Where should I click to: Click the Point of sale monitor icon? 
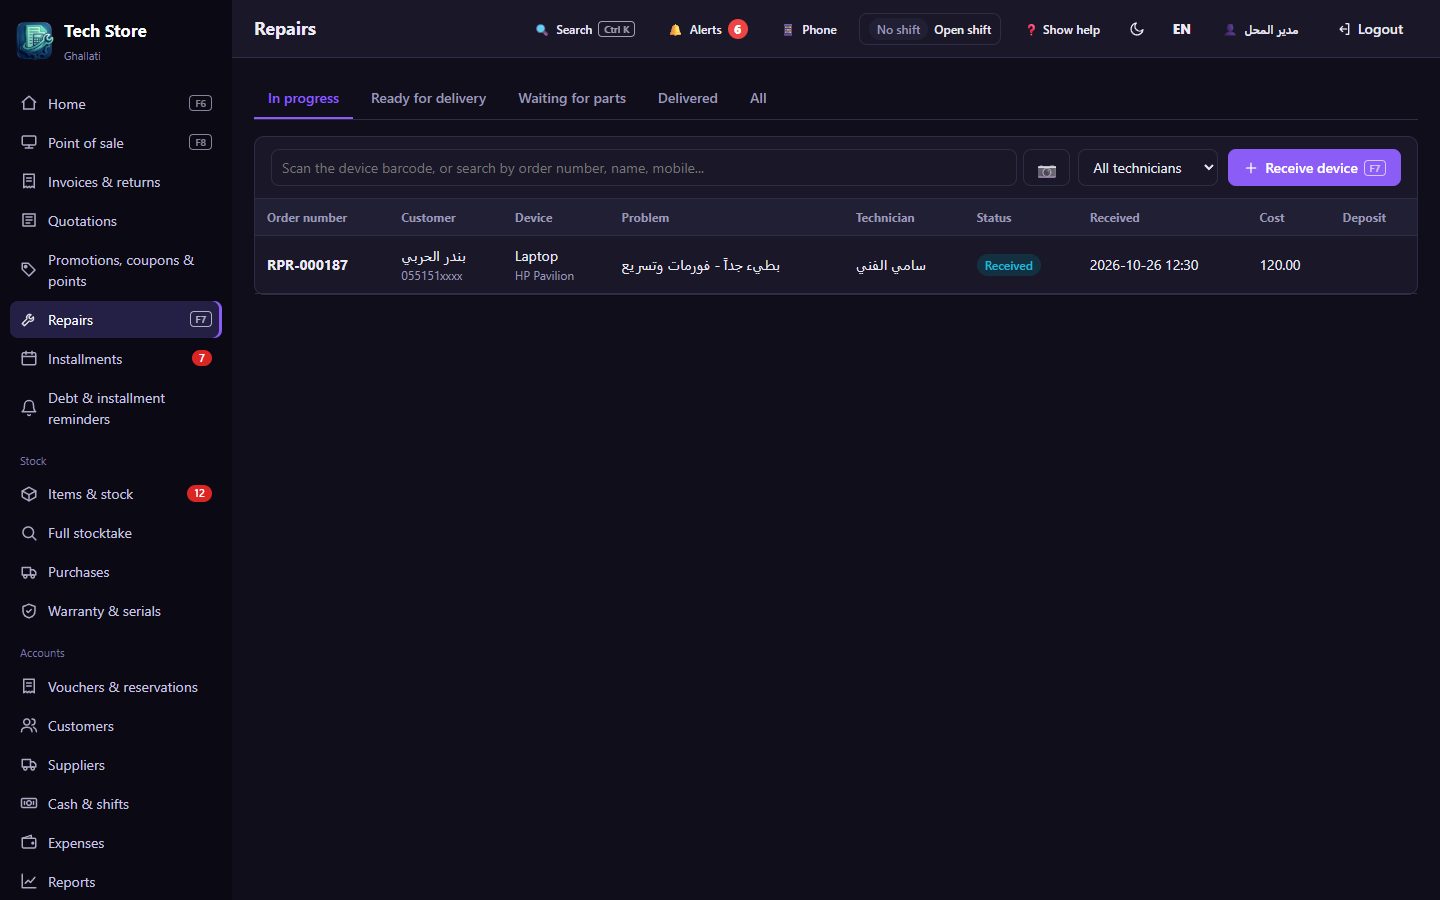[x=29, y=143]
